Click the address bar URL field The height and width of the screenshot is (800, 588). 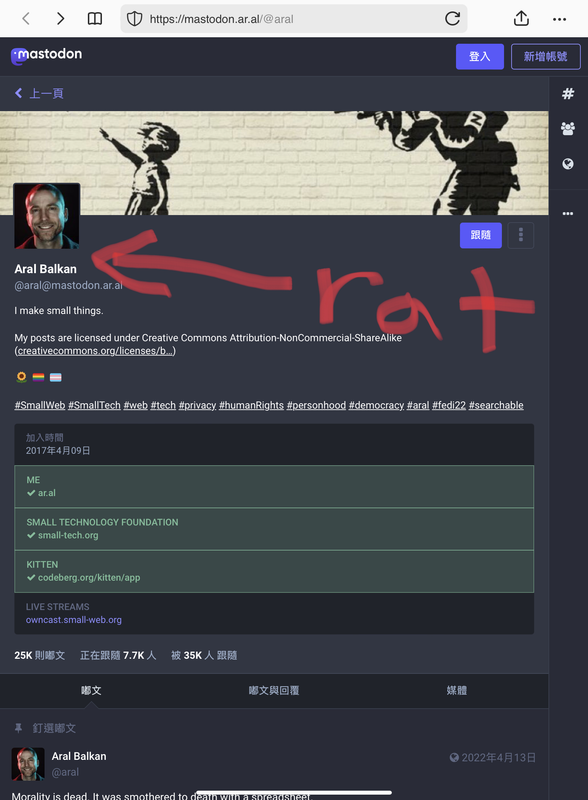(x=293, y=19)
